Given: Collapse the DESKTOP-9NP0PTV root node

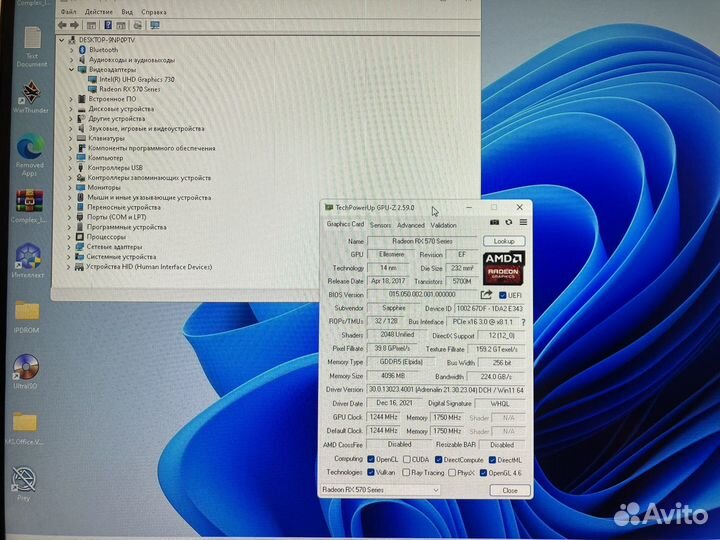Looking at the screenshot, I should (x=62, y=40).
